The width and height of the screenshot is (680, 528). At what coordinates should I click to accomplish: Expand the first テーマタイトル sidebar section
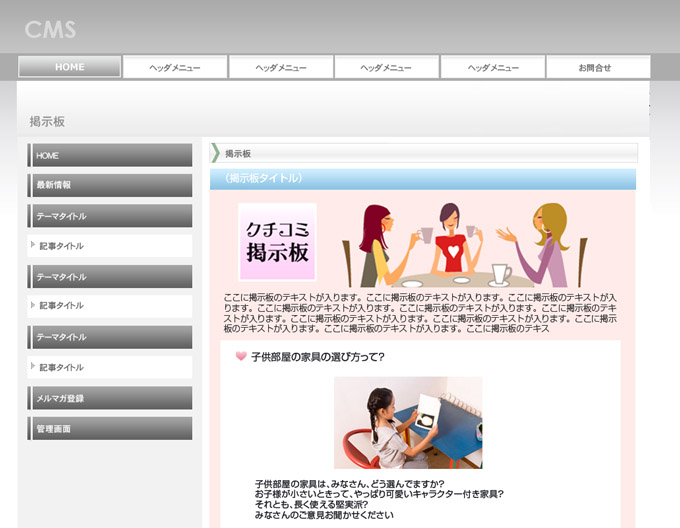pyautogui.click(x=109, y=216)
